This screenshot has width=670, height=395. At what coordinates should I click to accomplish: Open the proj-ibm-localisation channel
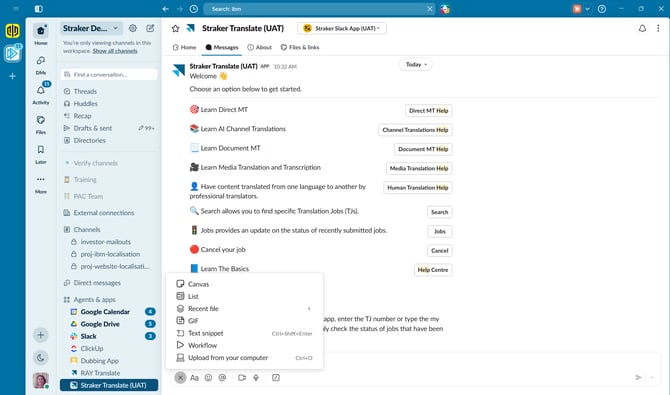point(109,254)
